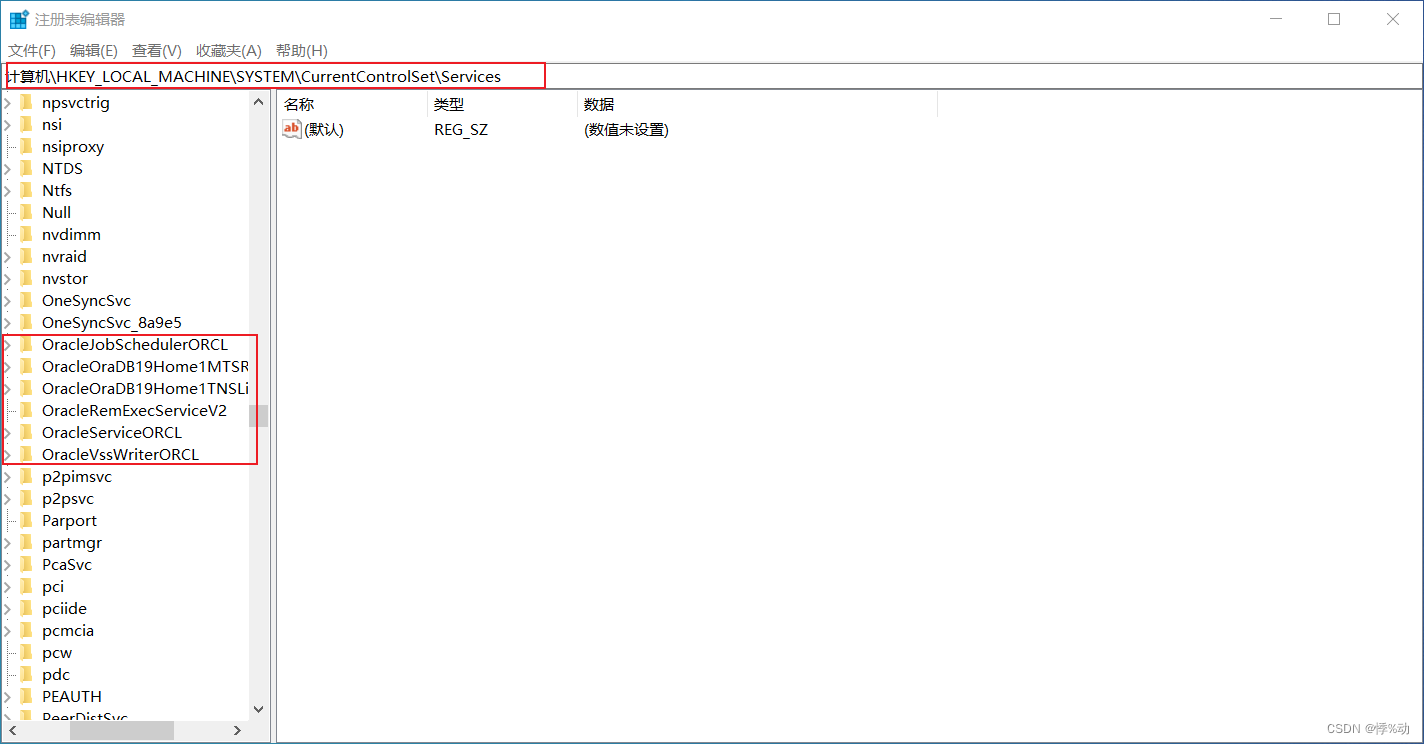Image resolution: width=1424 pixels, height=744 pixels.
Task: Expand the p2pimsvc key
Action: [8, 476]
